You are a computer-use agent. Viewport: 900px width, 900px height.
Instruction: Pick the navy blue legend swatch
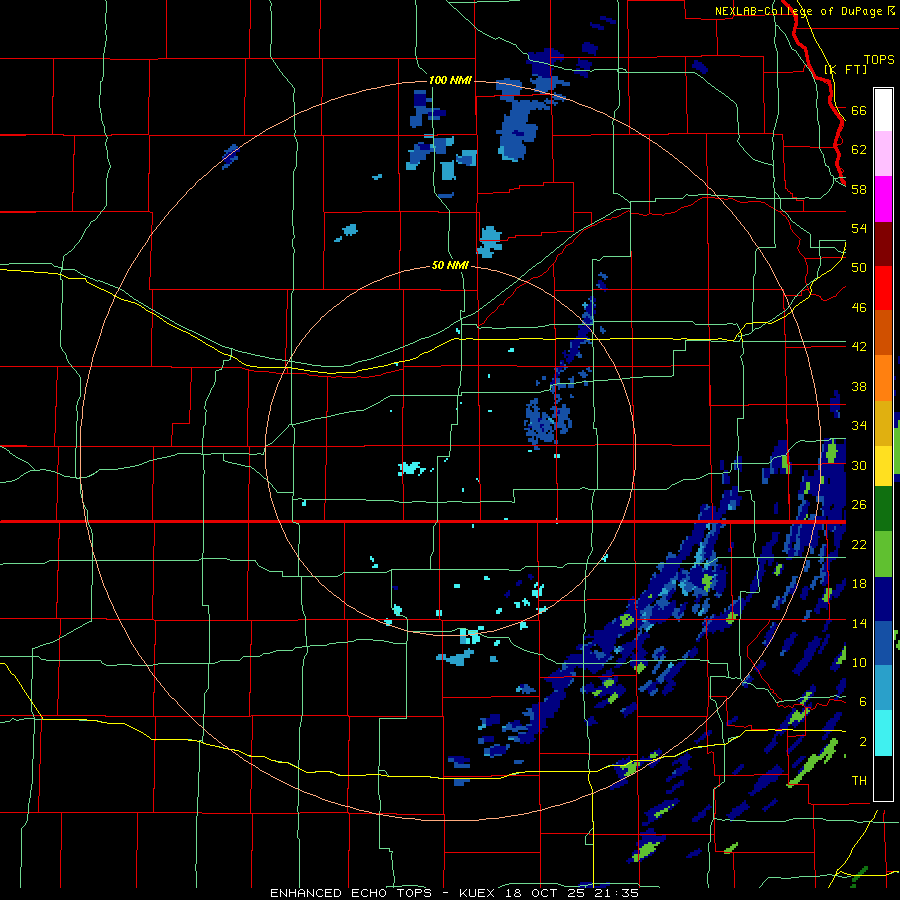pos(883,599)
